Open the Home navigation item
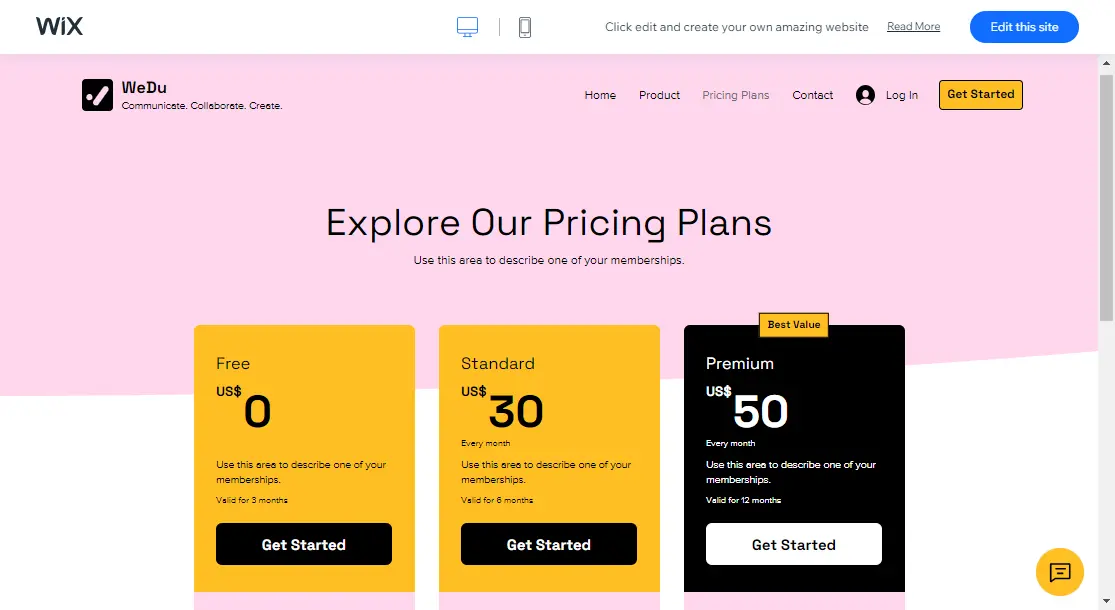This screenshot has height=610, width=1115. 600,95
